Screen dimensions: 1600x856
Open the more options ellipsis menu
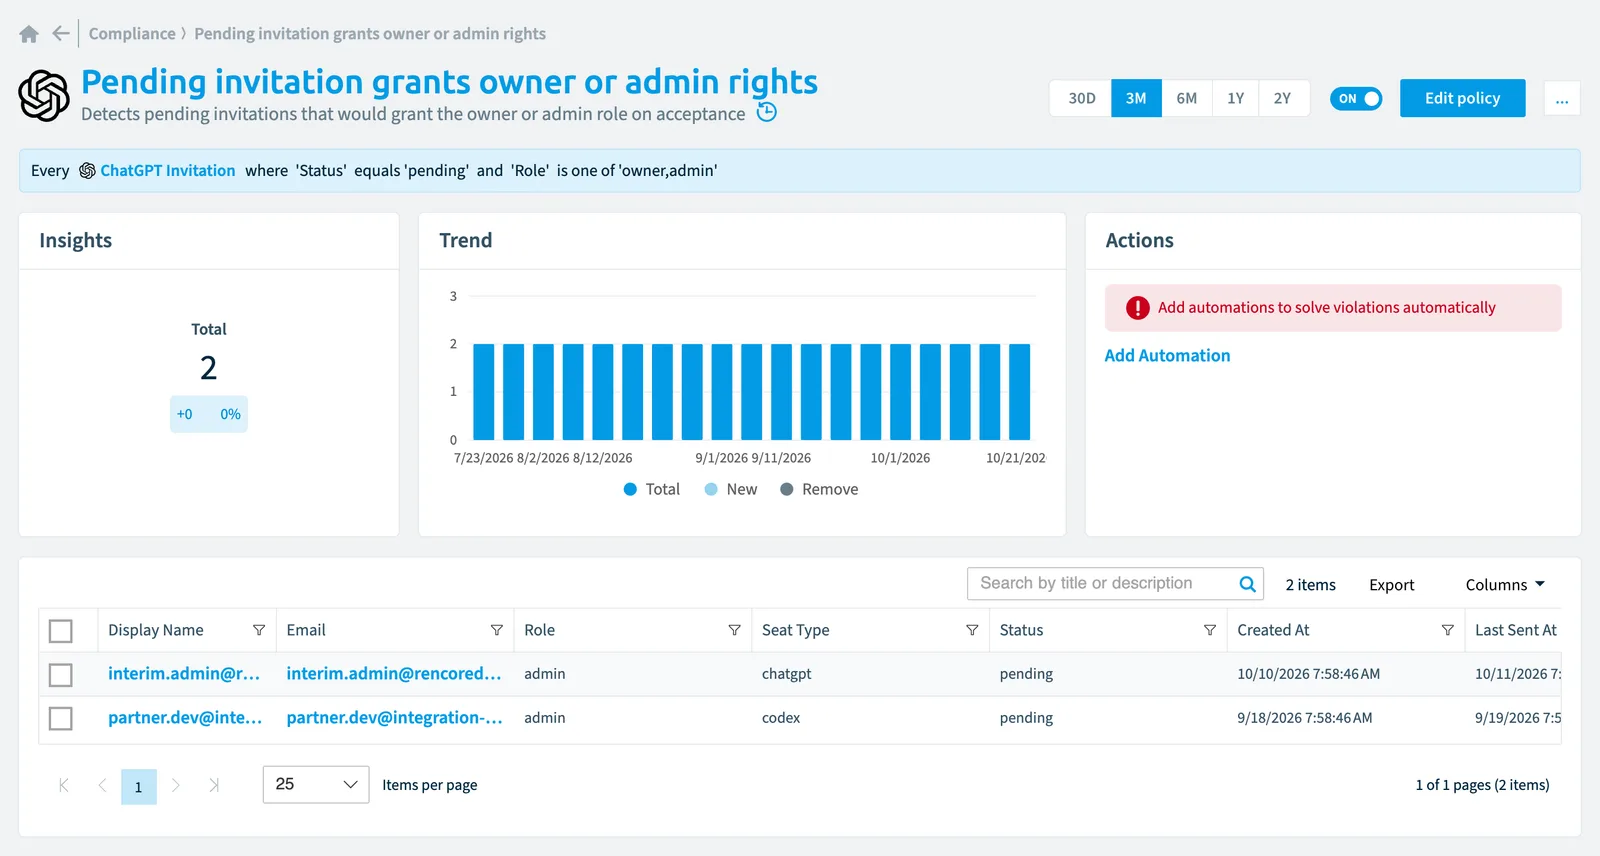(x=1562, y=98)
